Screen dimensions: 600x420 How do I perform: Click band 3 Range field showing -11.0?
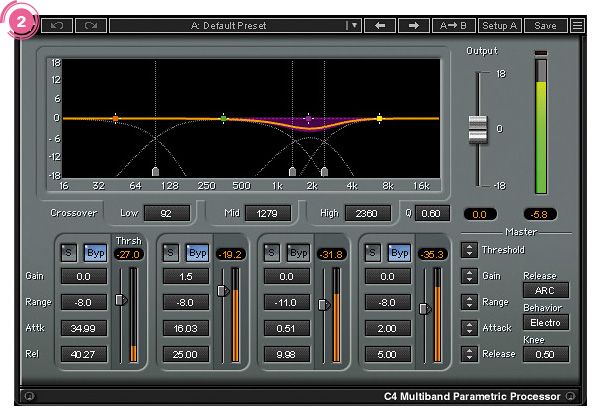coord(287,302)
